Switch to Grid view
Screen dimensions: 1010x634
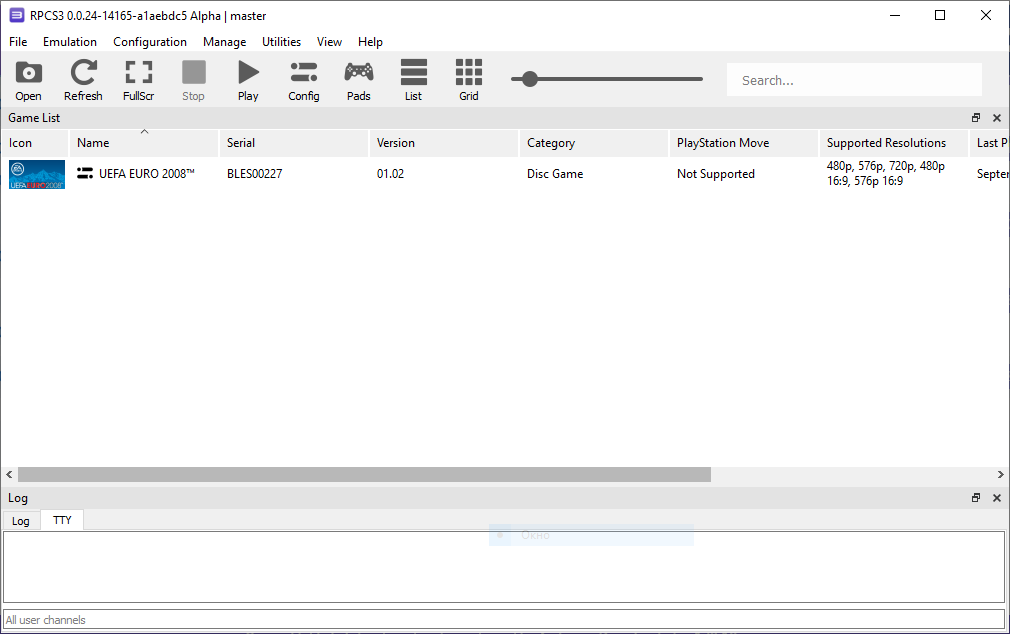469,80
